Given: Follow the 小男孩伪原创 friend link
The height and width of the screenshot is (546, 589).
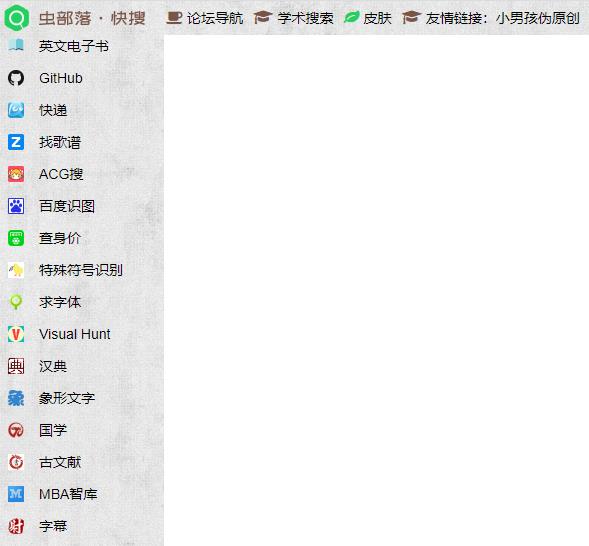Looking at the screenshot, I should [x=538, y=18].
